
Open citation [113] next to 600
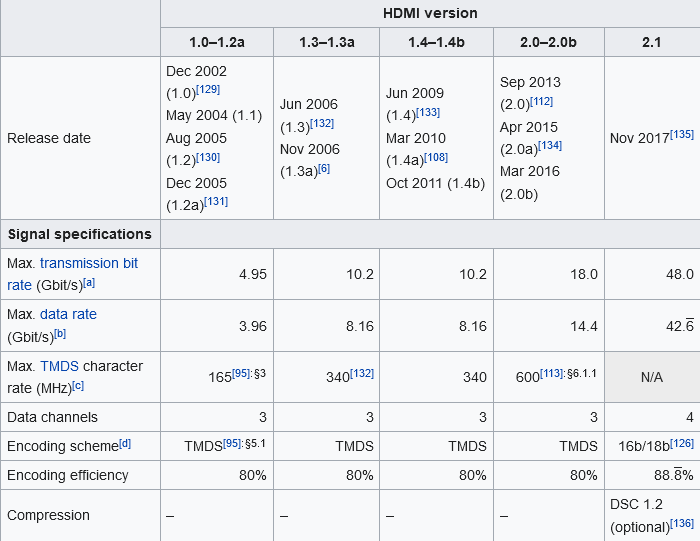click(552, 373)
